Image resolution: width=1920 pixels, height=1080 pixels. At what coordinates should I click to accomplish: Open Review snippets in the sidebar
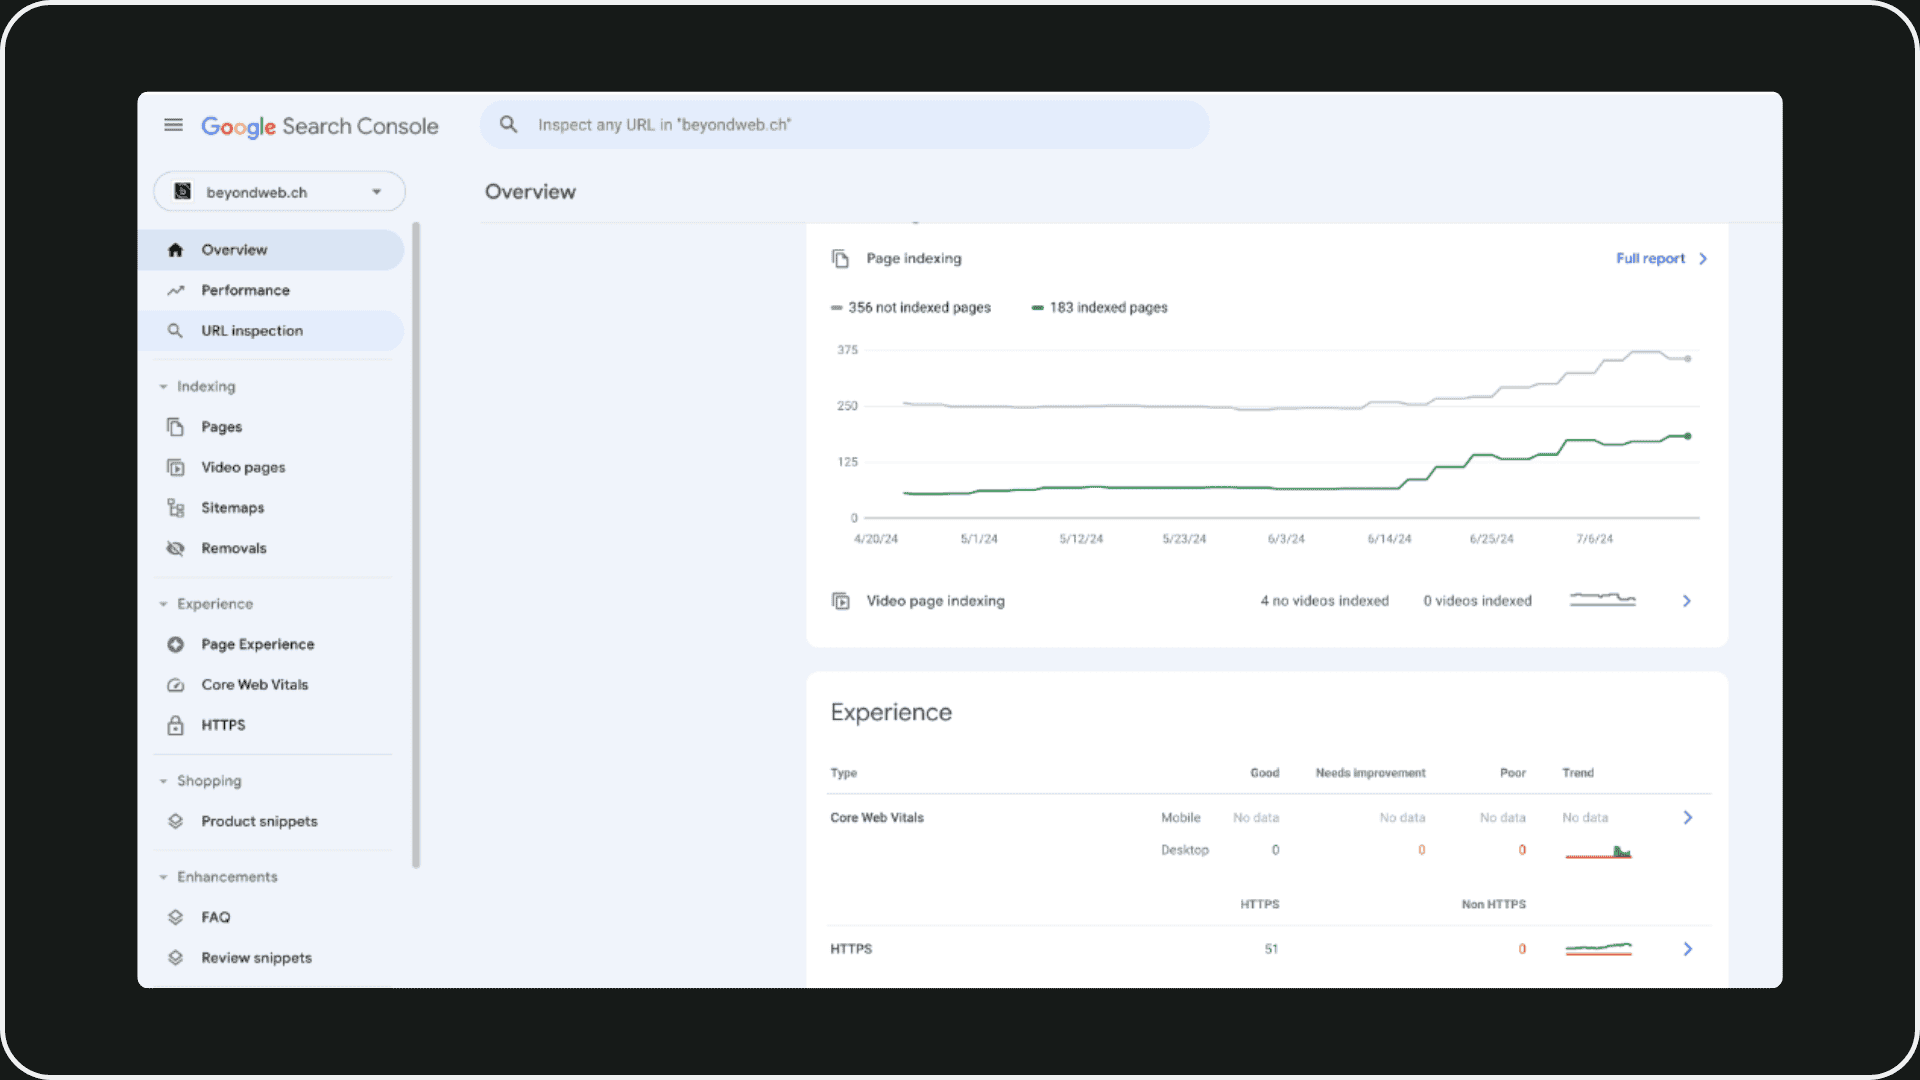click(271, 958)
